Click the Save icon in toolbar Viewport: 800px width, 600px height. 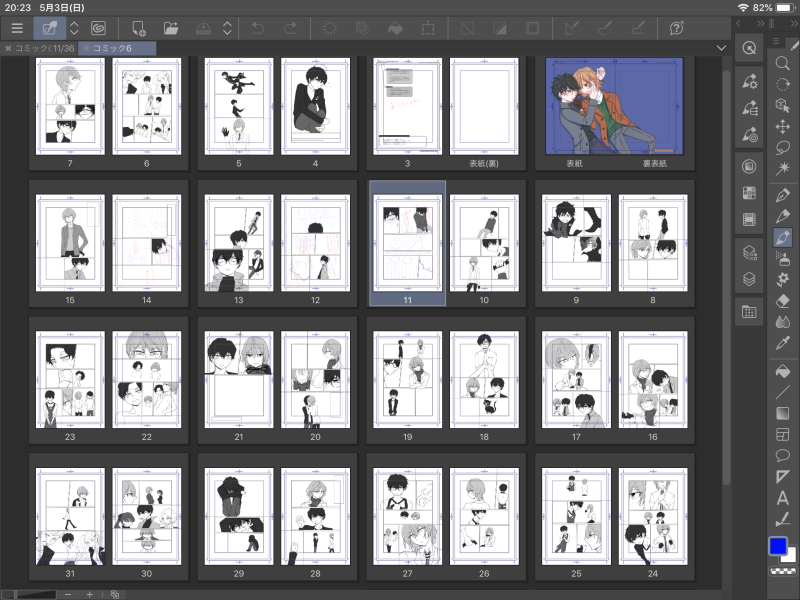pyautogui.click(x=204, y=28)
